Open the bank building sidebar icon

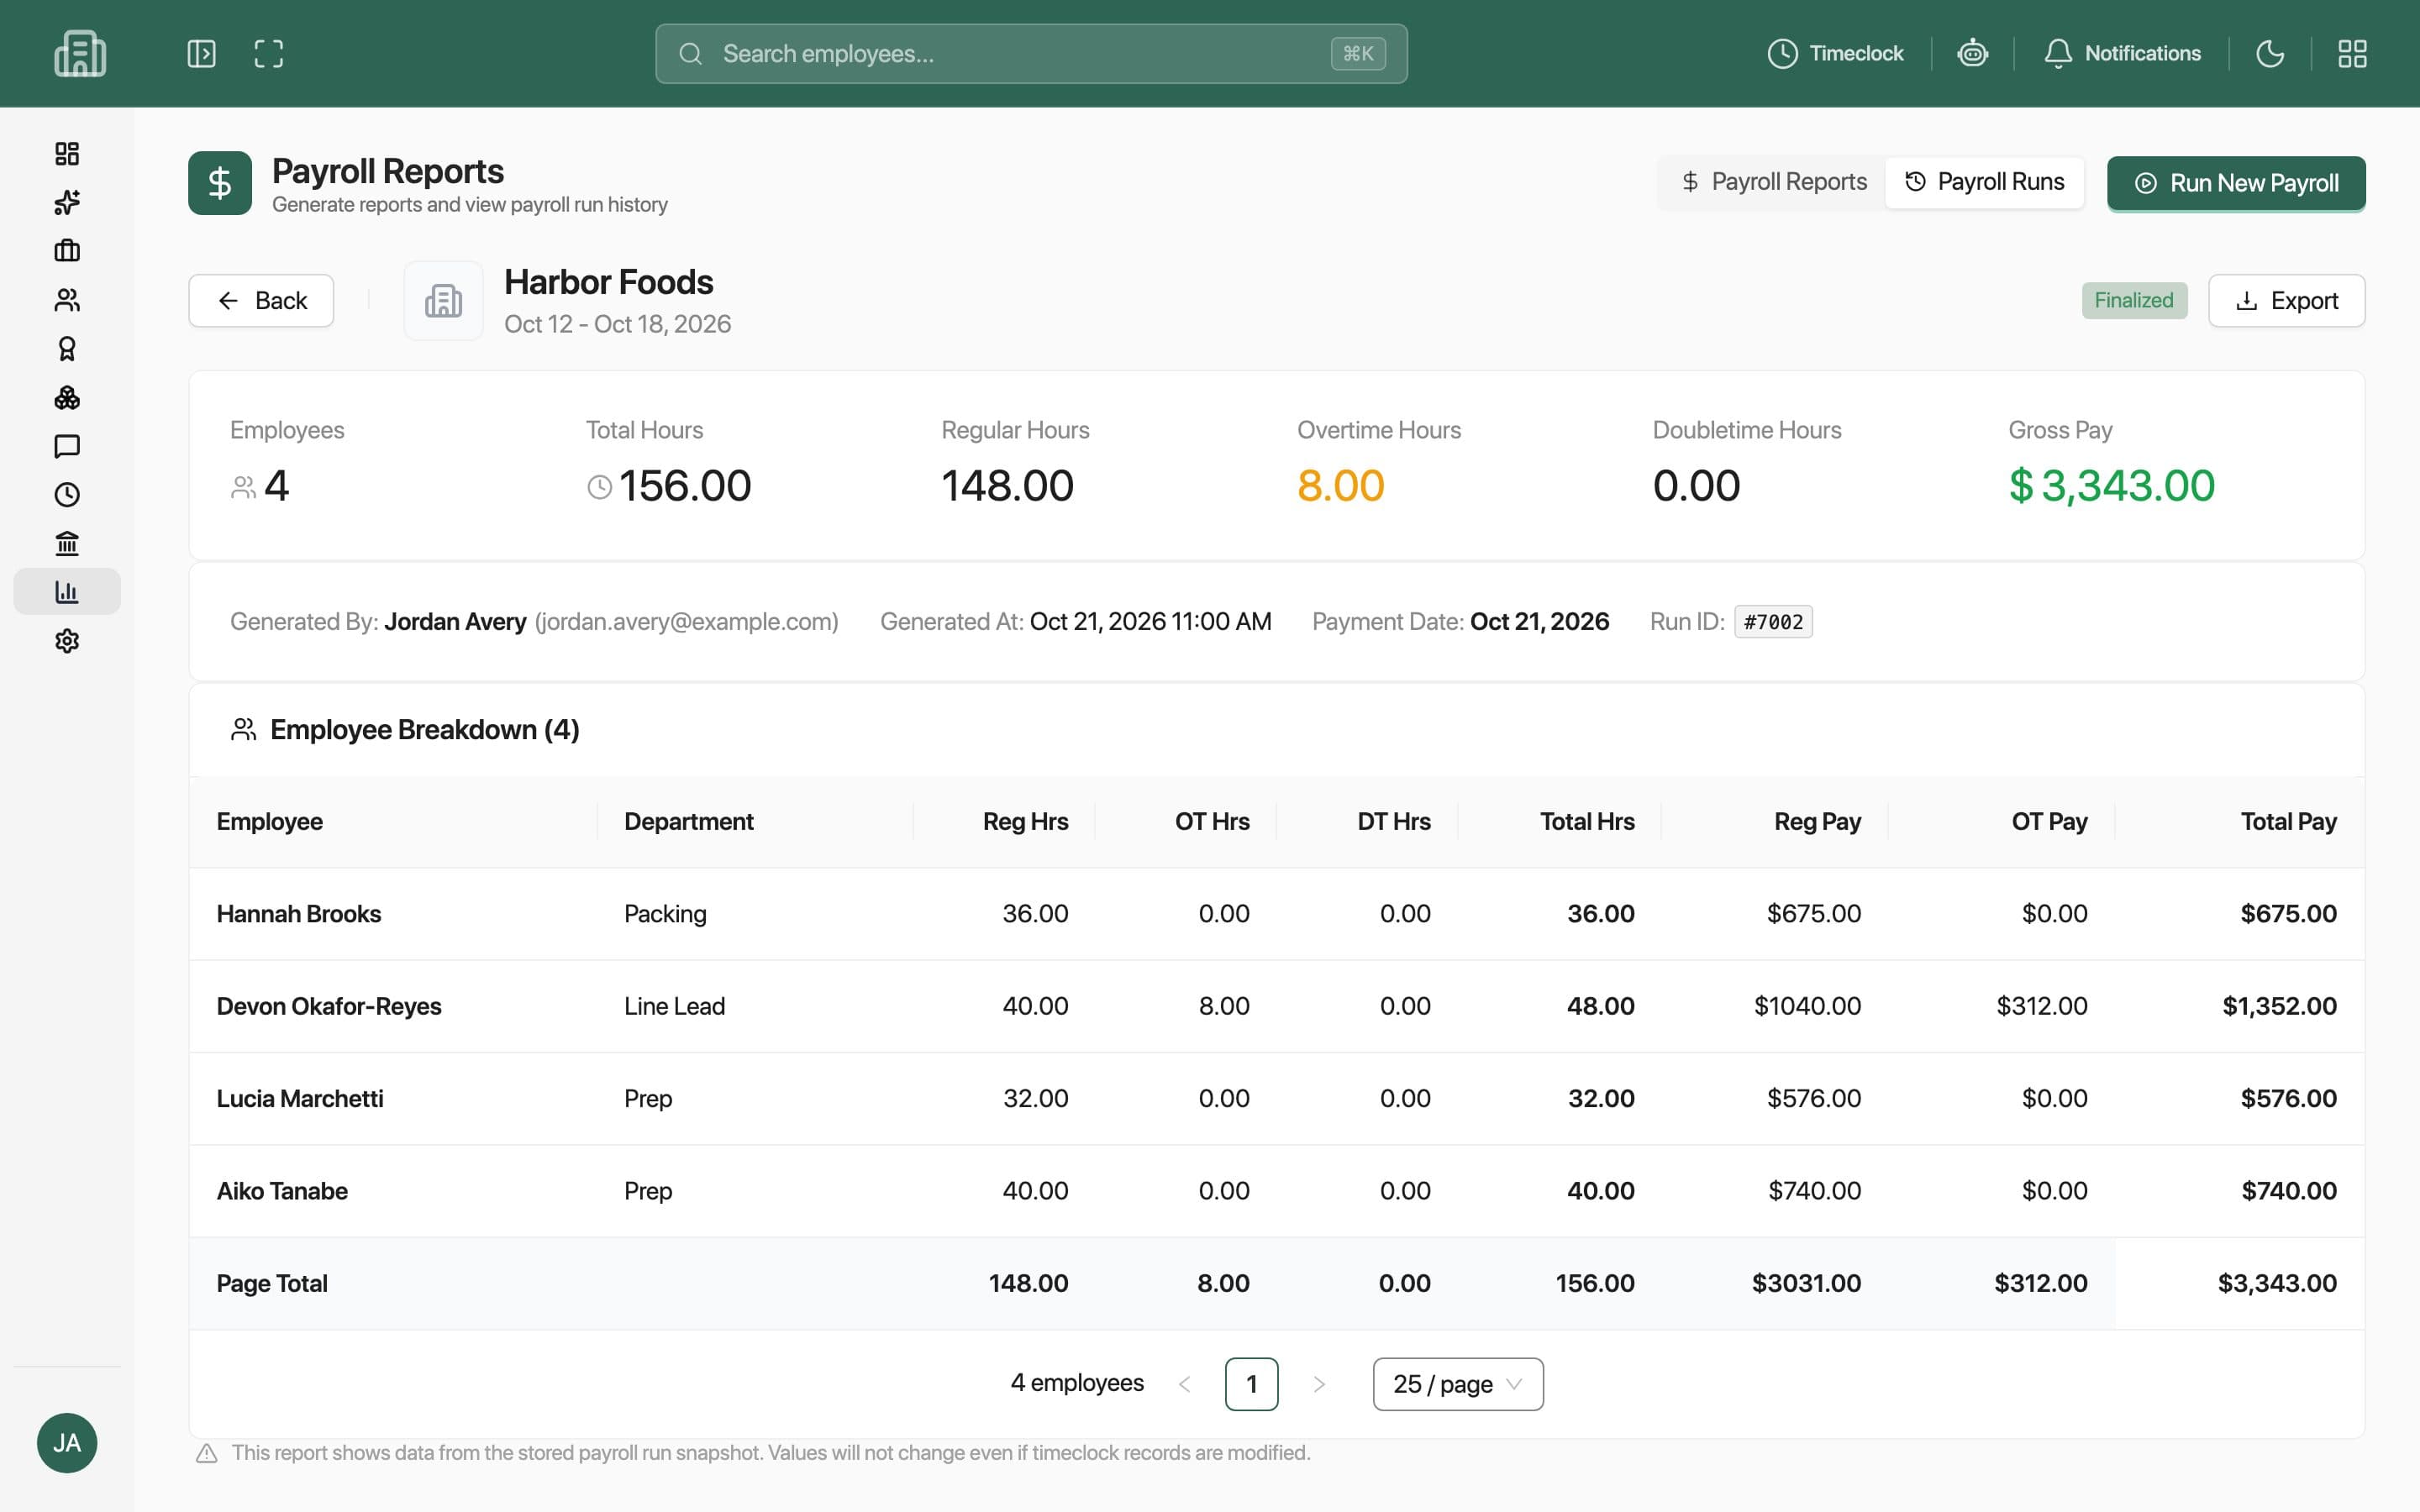pyautogui.click(x=67, y=543)
